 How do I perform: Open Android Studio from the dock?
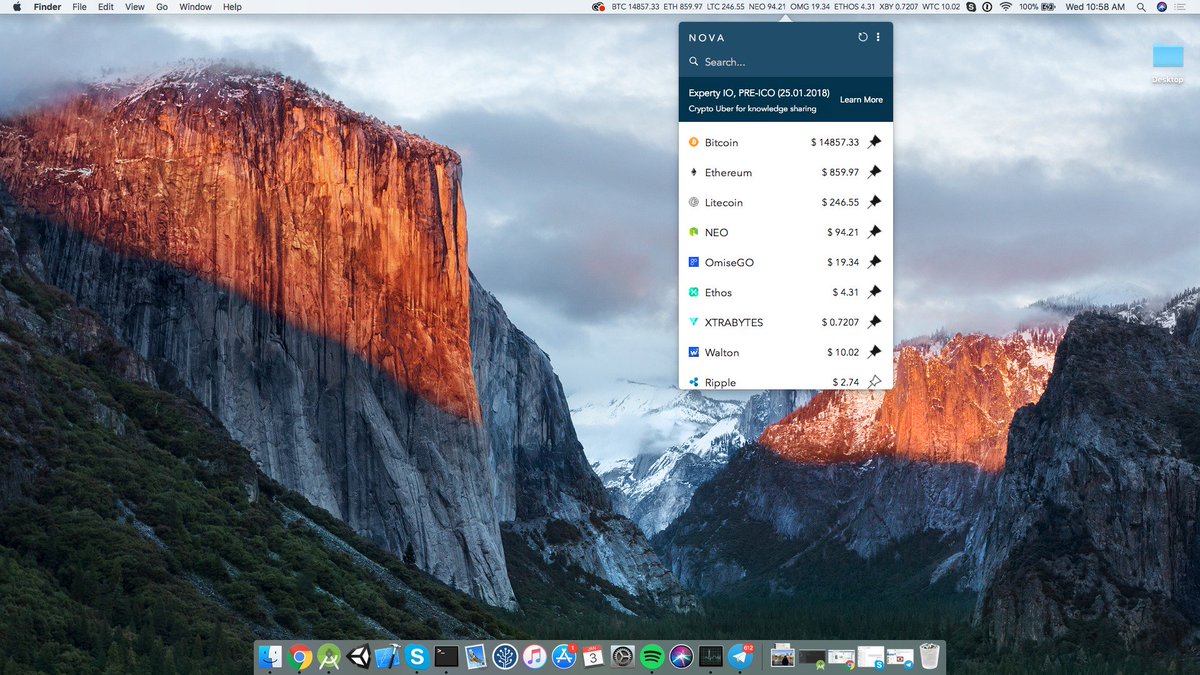[x=328, y=656]
